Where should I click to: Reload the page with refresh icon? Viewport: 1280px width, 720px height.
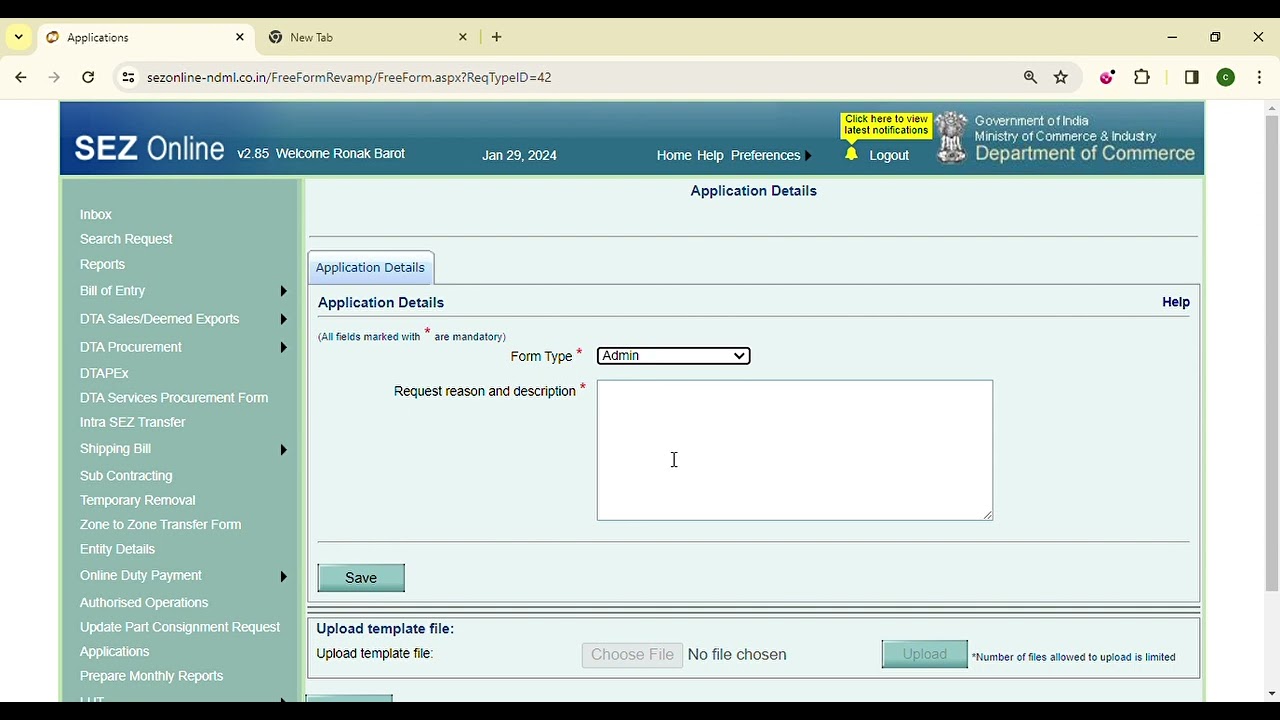pos(88,77)
